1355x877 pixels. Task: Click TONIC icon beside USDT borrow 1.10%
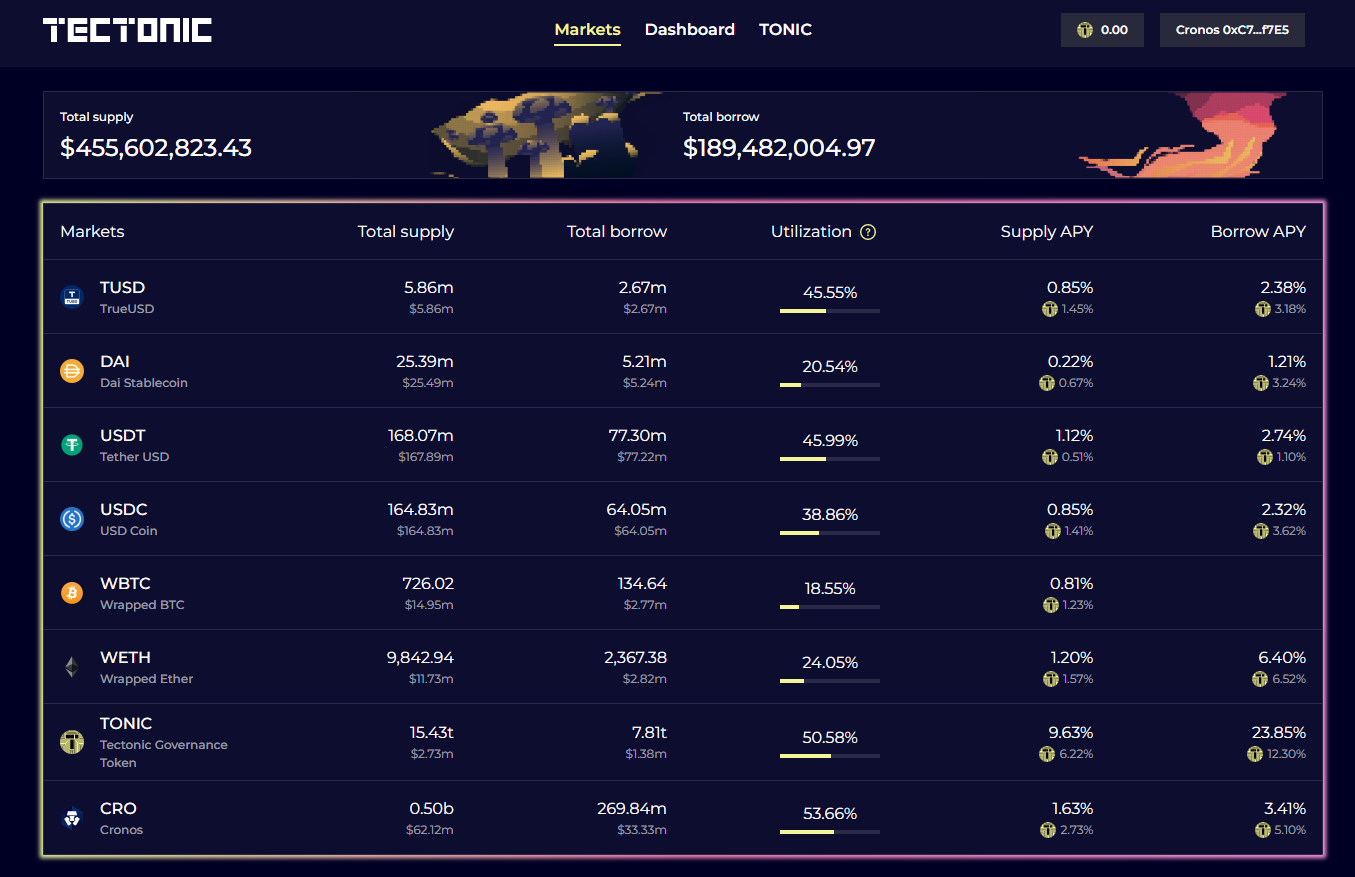(x=1265, y=457)
